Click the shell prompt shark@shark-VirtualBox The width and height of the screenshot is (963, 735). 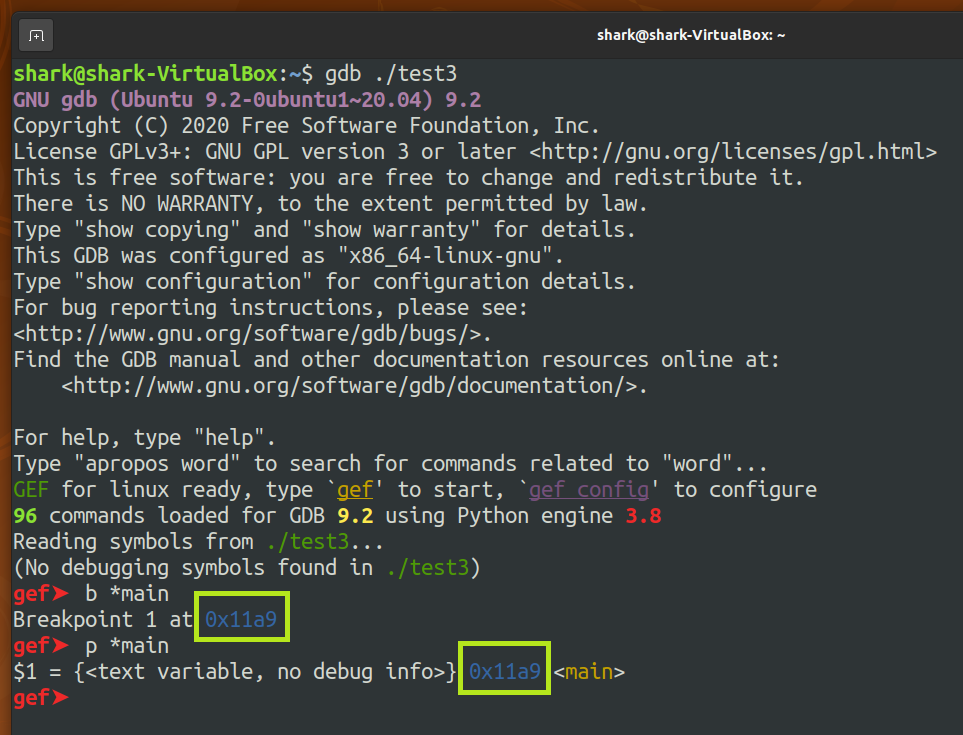coord(146,74)
